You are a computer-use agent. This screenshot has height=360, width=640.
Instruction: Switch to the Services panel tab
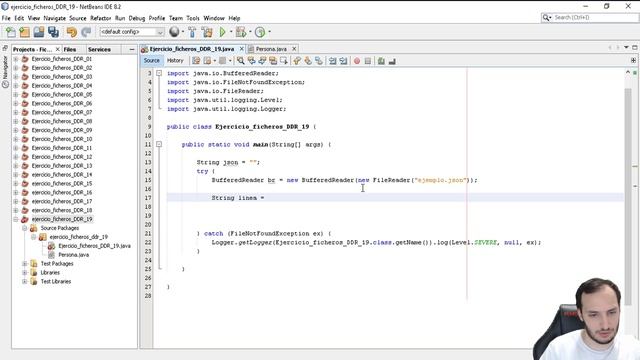coord(99,49)
